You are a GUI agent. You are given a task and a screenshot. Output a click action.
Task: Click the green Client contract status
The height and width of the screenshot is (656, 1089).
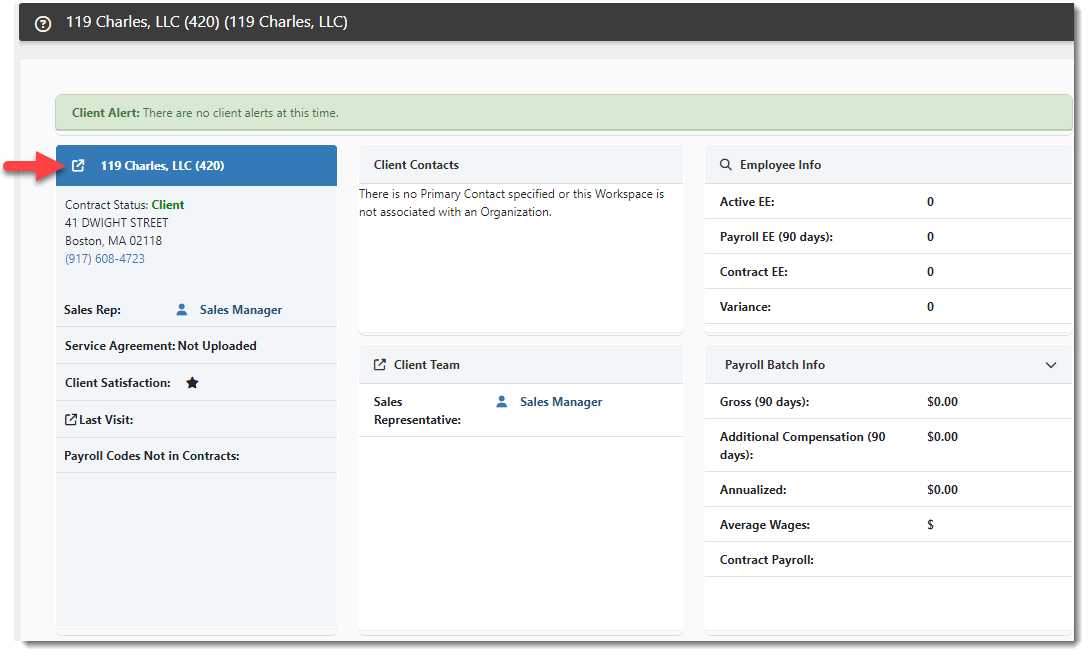(167, 205)
